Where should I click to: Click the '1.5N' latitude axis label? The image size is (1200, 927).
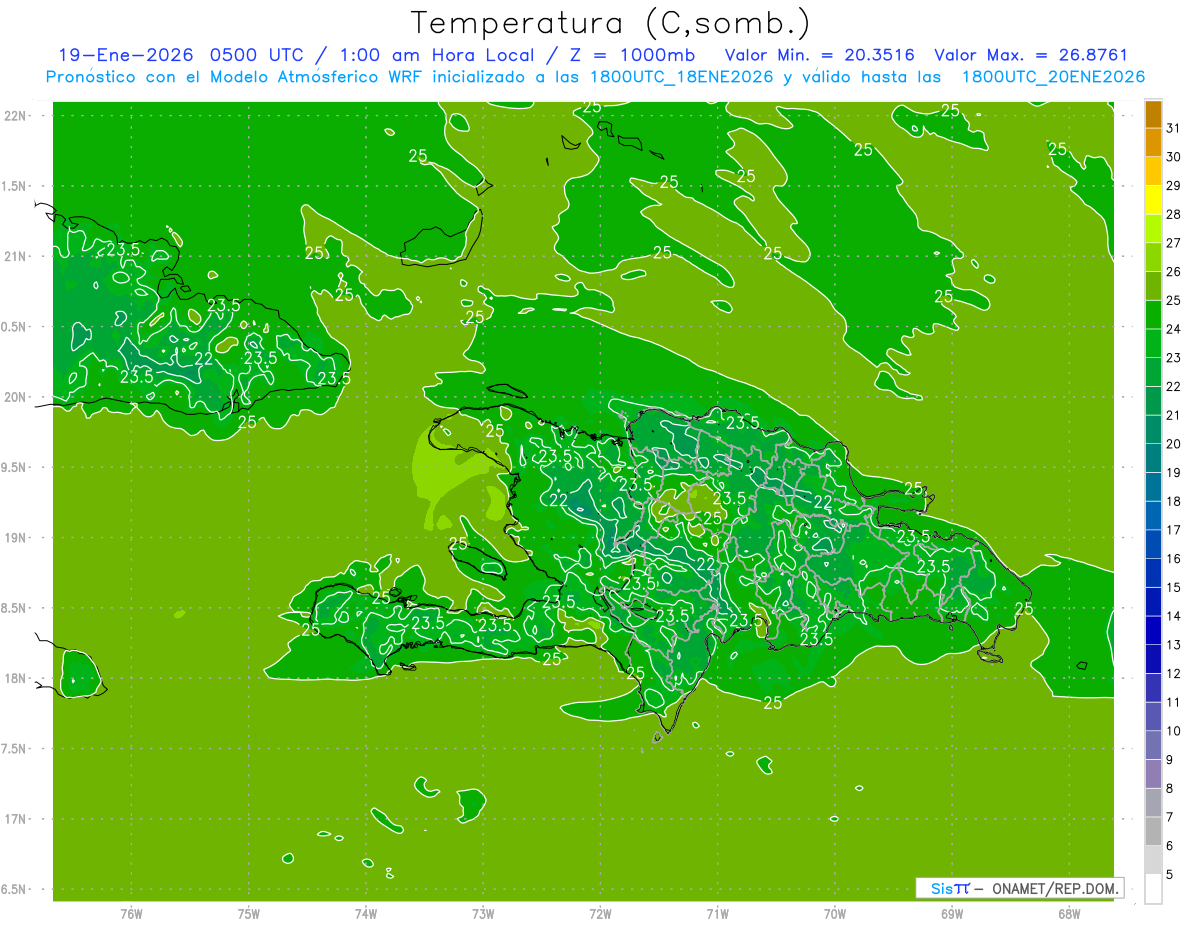tap(14, 186)
